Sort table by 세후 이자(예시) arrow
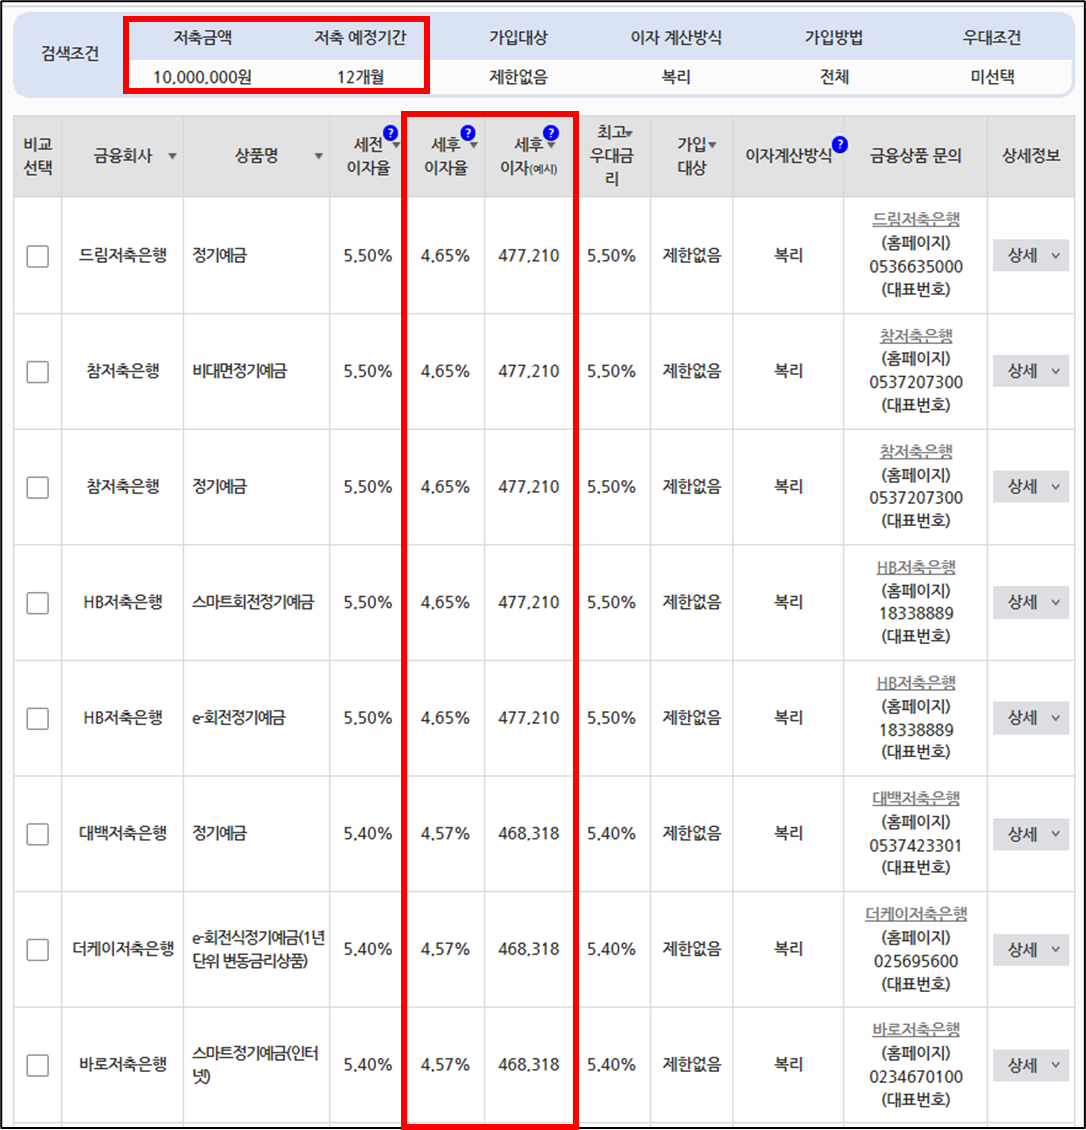 (551, 146)
